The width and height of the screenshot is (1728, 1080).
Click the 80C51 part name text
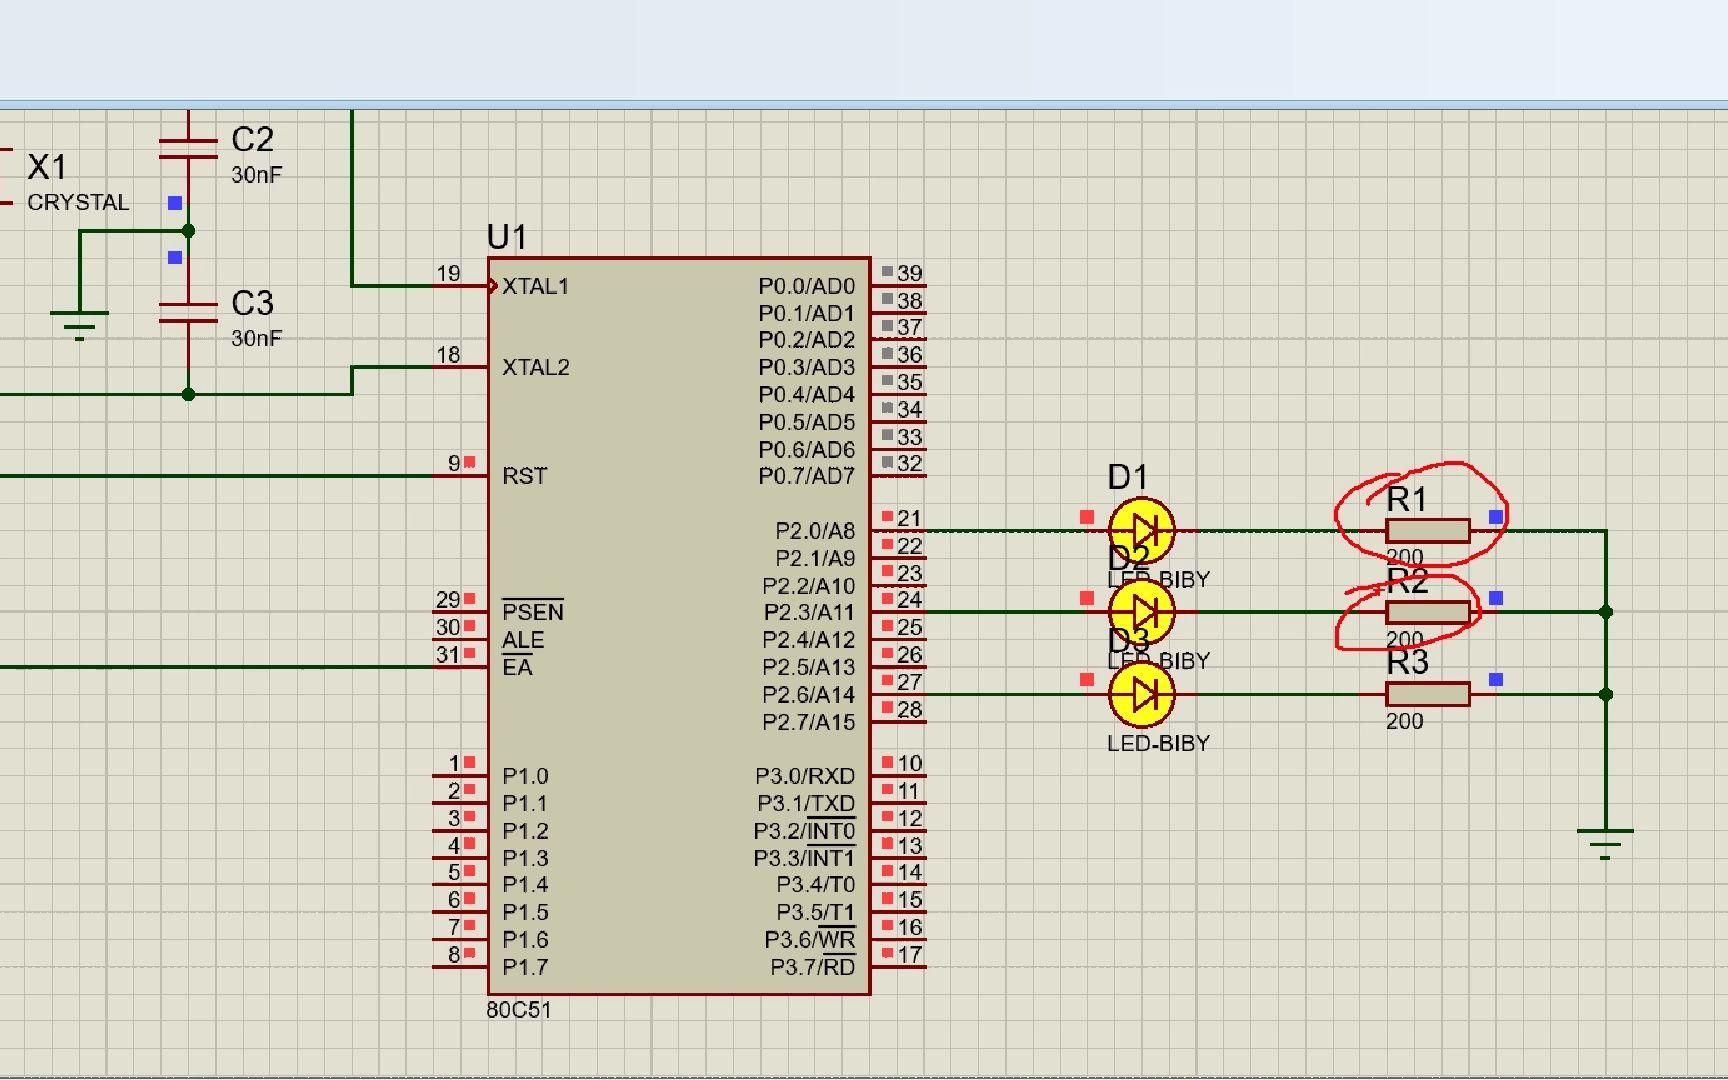pyautogui.click(x=519, y=1010)
